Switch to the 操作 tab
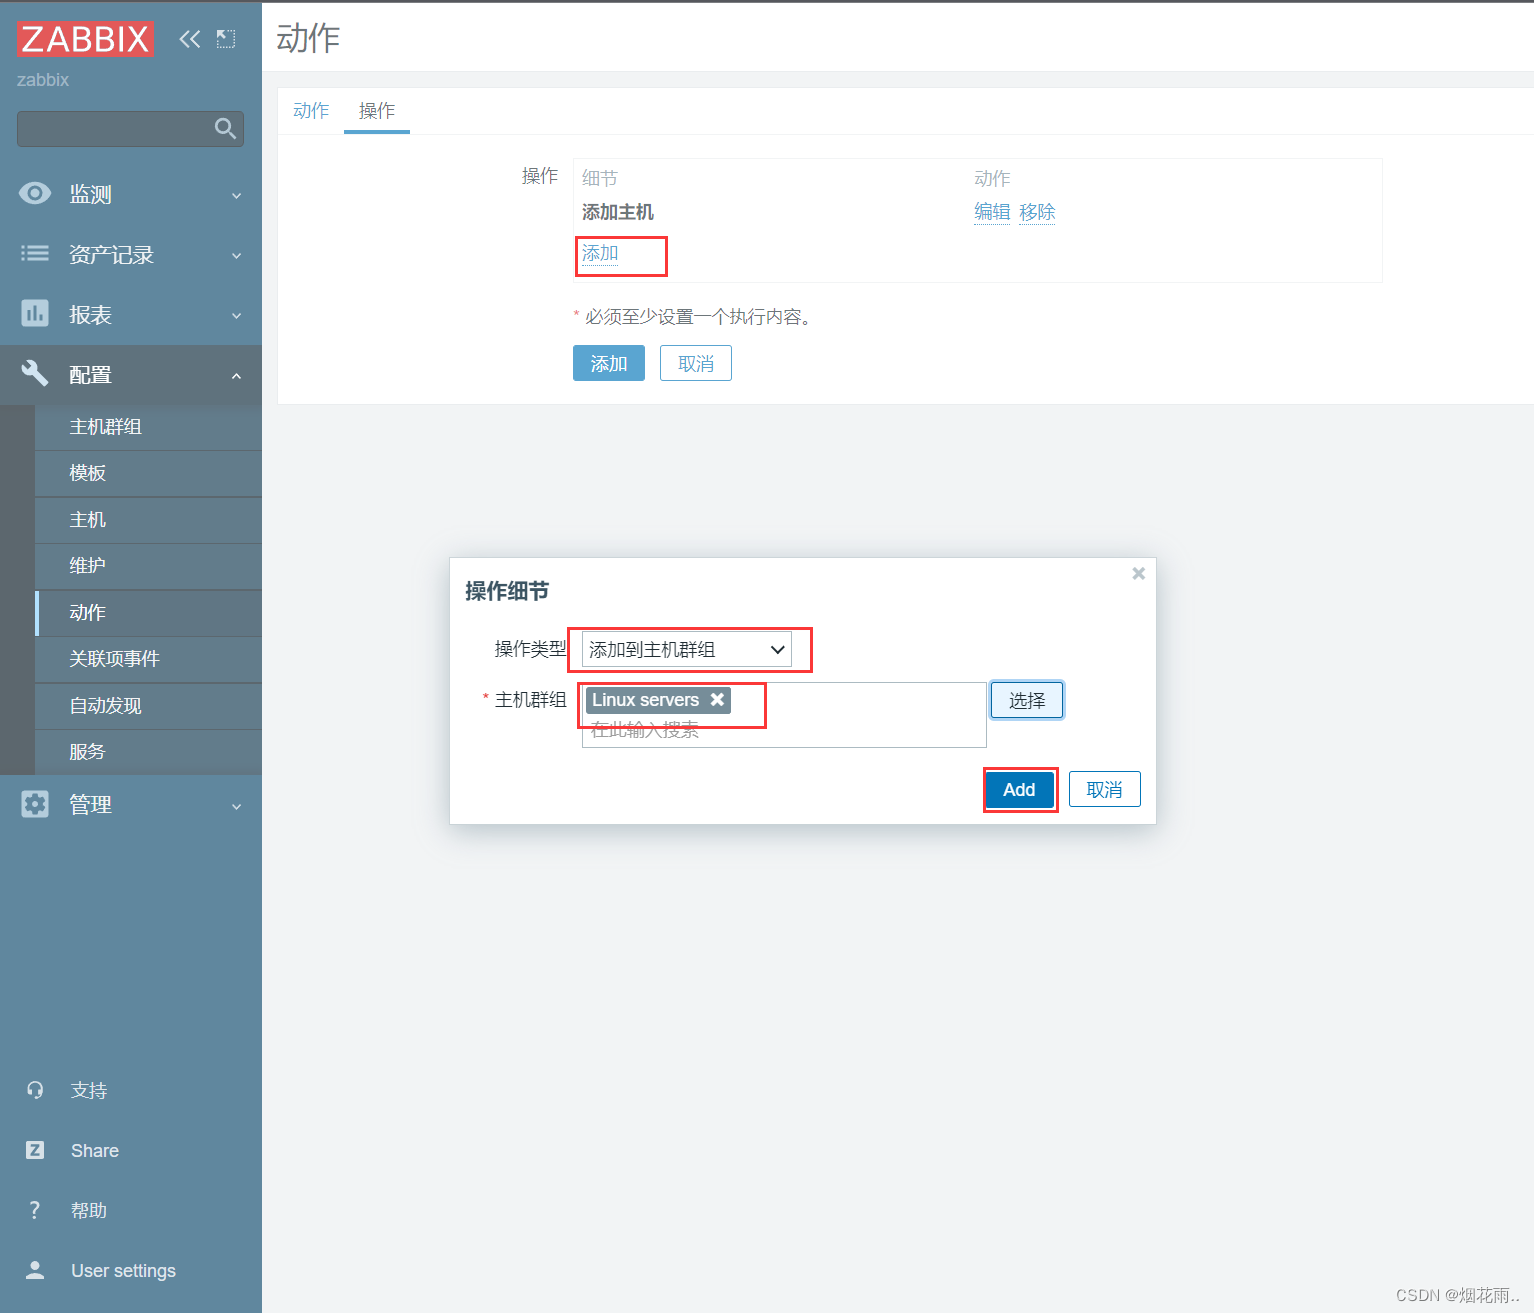Viewport: 1534px width, 1313px height. pos(377,111)
